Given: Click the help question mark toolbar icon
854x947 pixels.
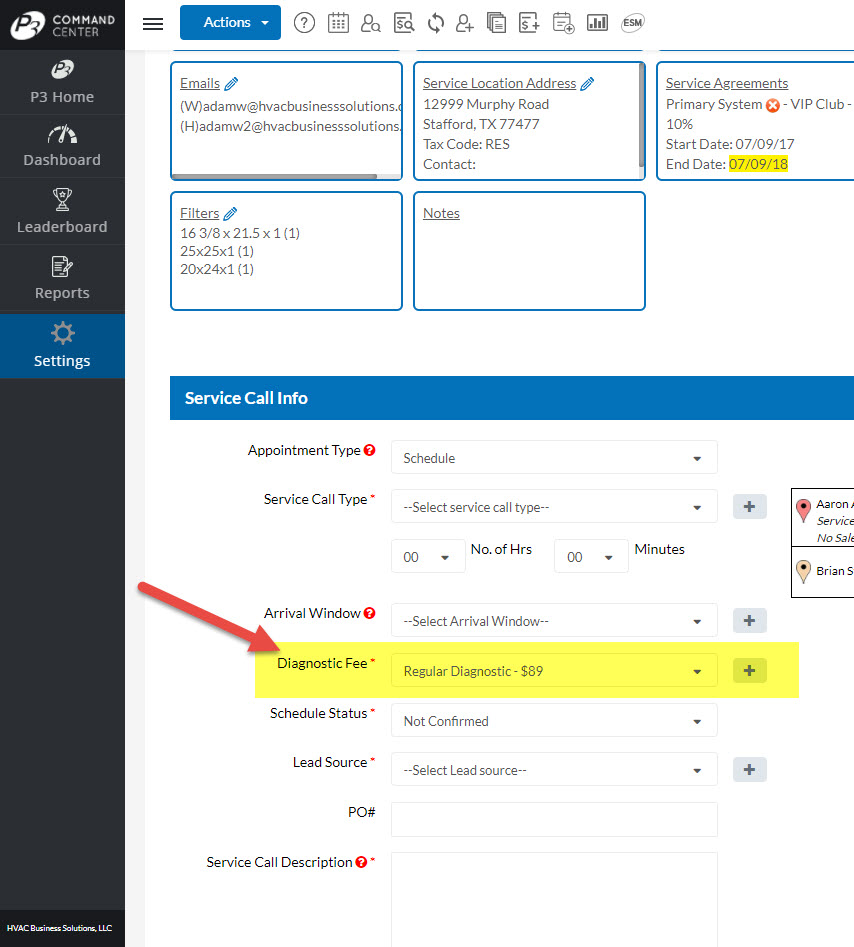Looking at the screenshot, I should pyautogui.click(x=304, y=23).
